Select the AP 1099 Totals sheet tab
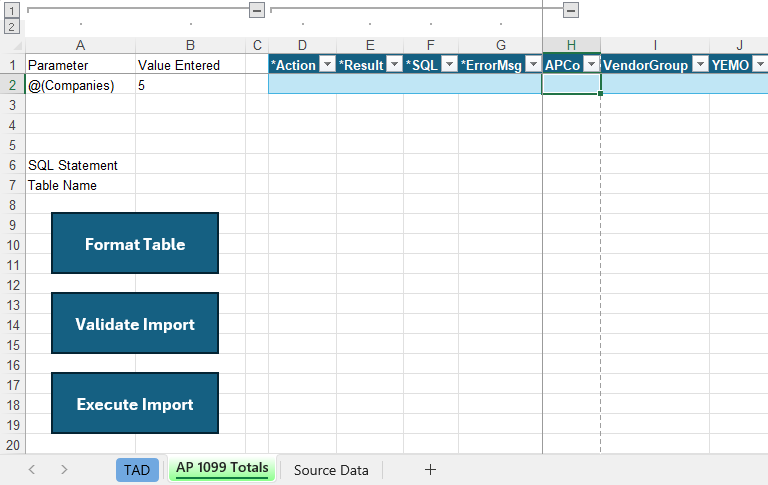This screenshot has width=768, height=485. tap(222, 468)
